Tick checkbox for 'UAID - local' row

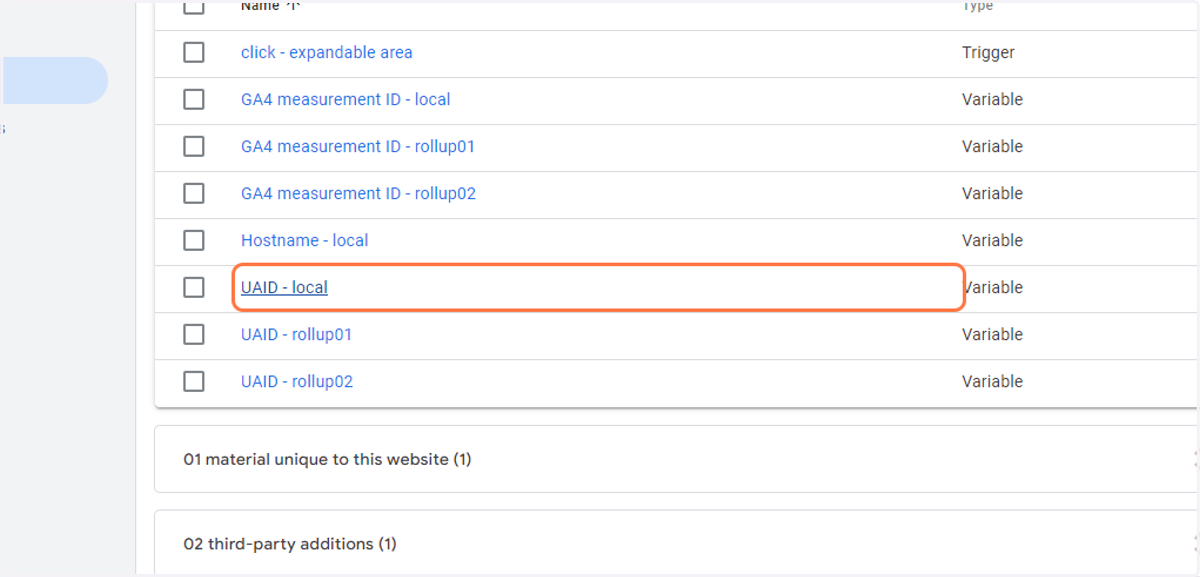pos(194,287)
